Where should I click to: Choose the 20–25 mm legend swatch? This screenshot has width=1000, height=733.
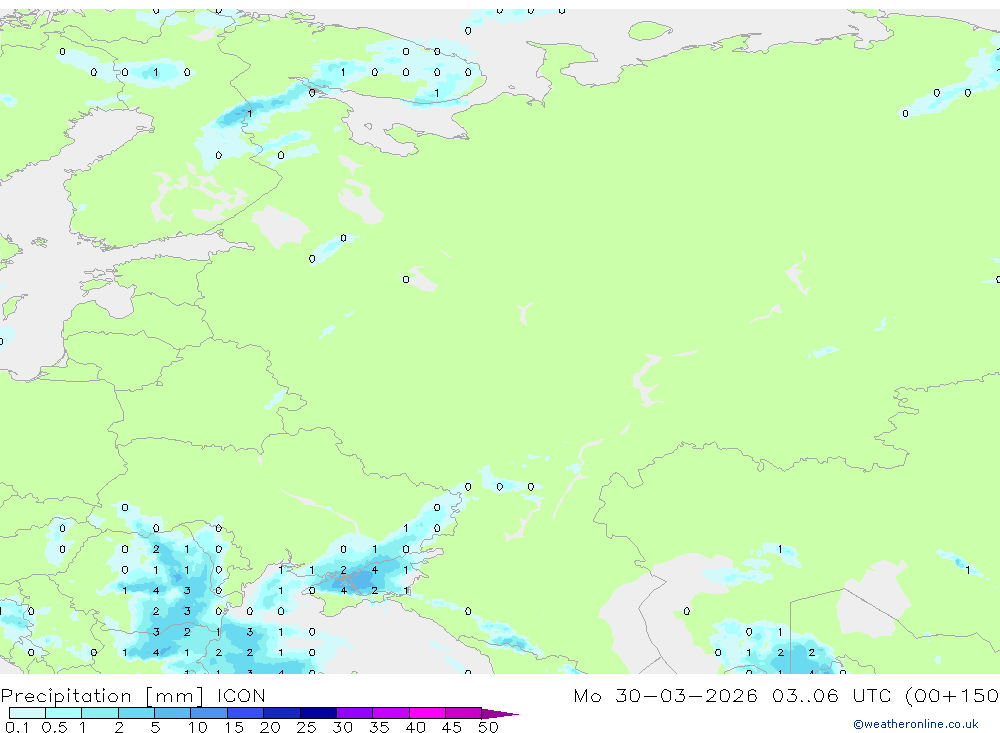(282, 713)
